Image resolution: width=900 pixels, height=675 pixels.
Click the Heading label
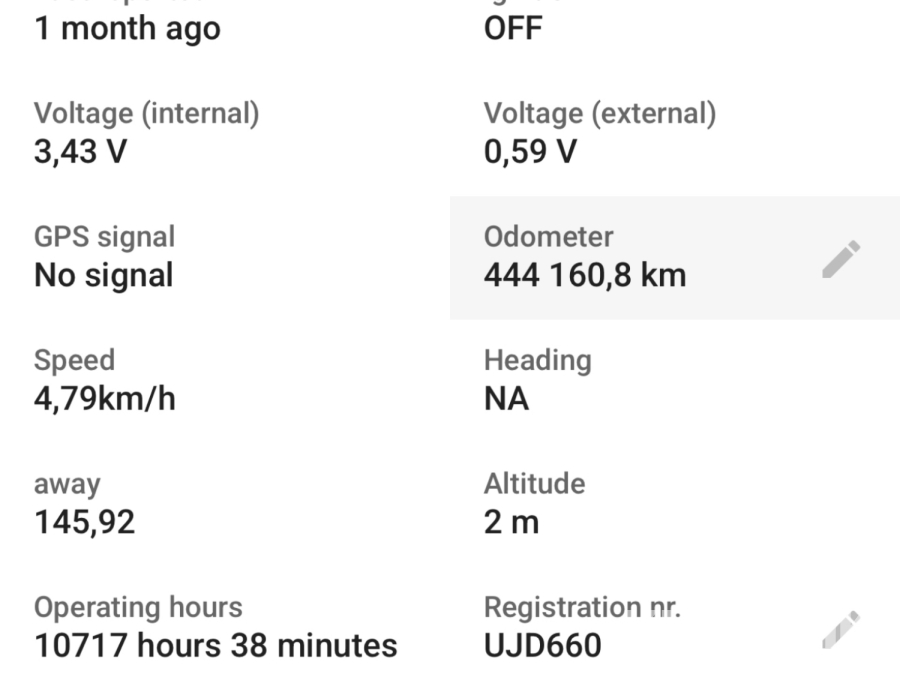[537, 360]
